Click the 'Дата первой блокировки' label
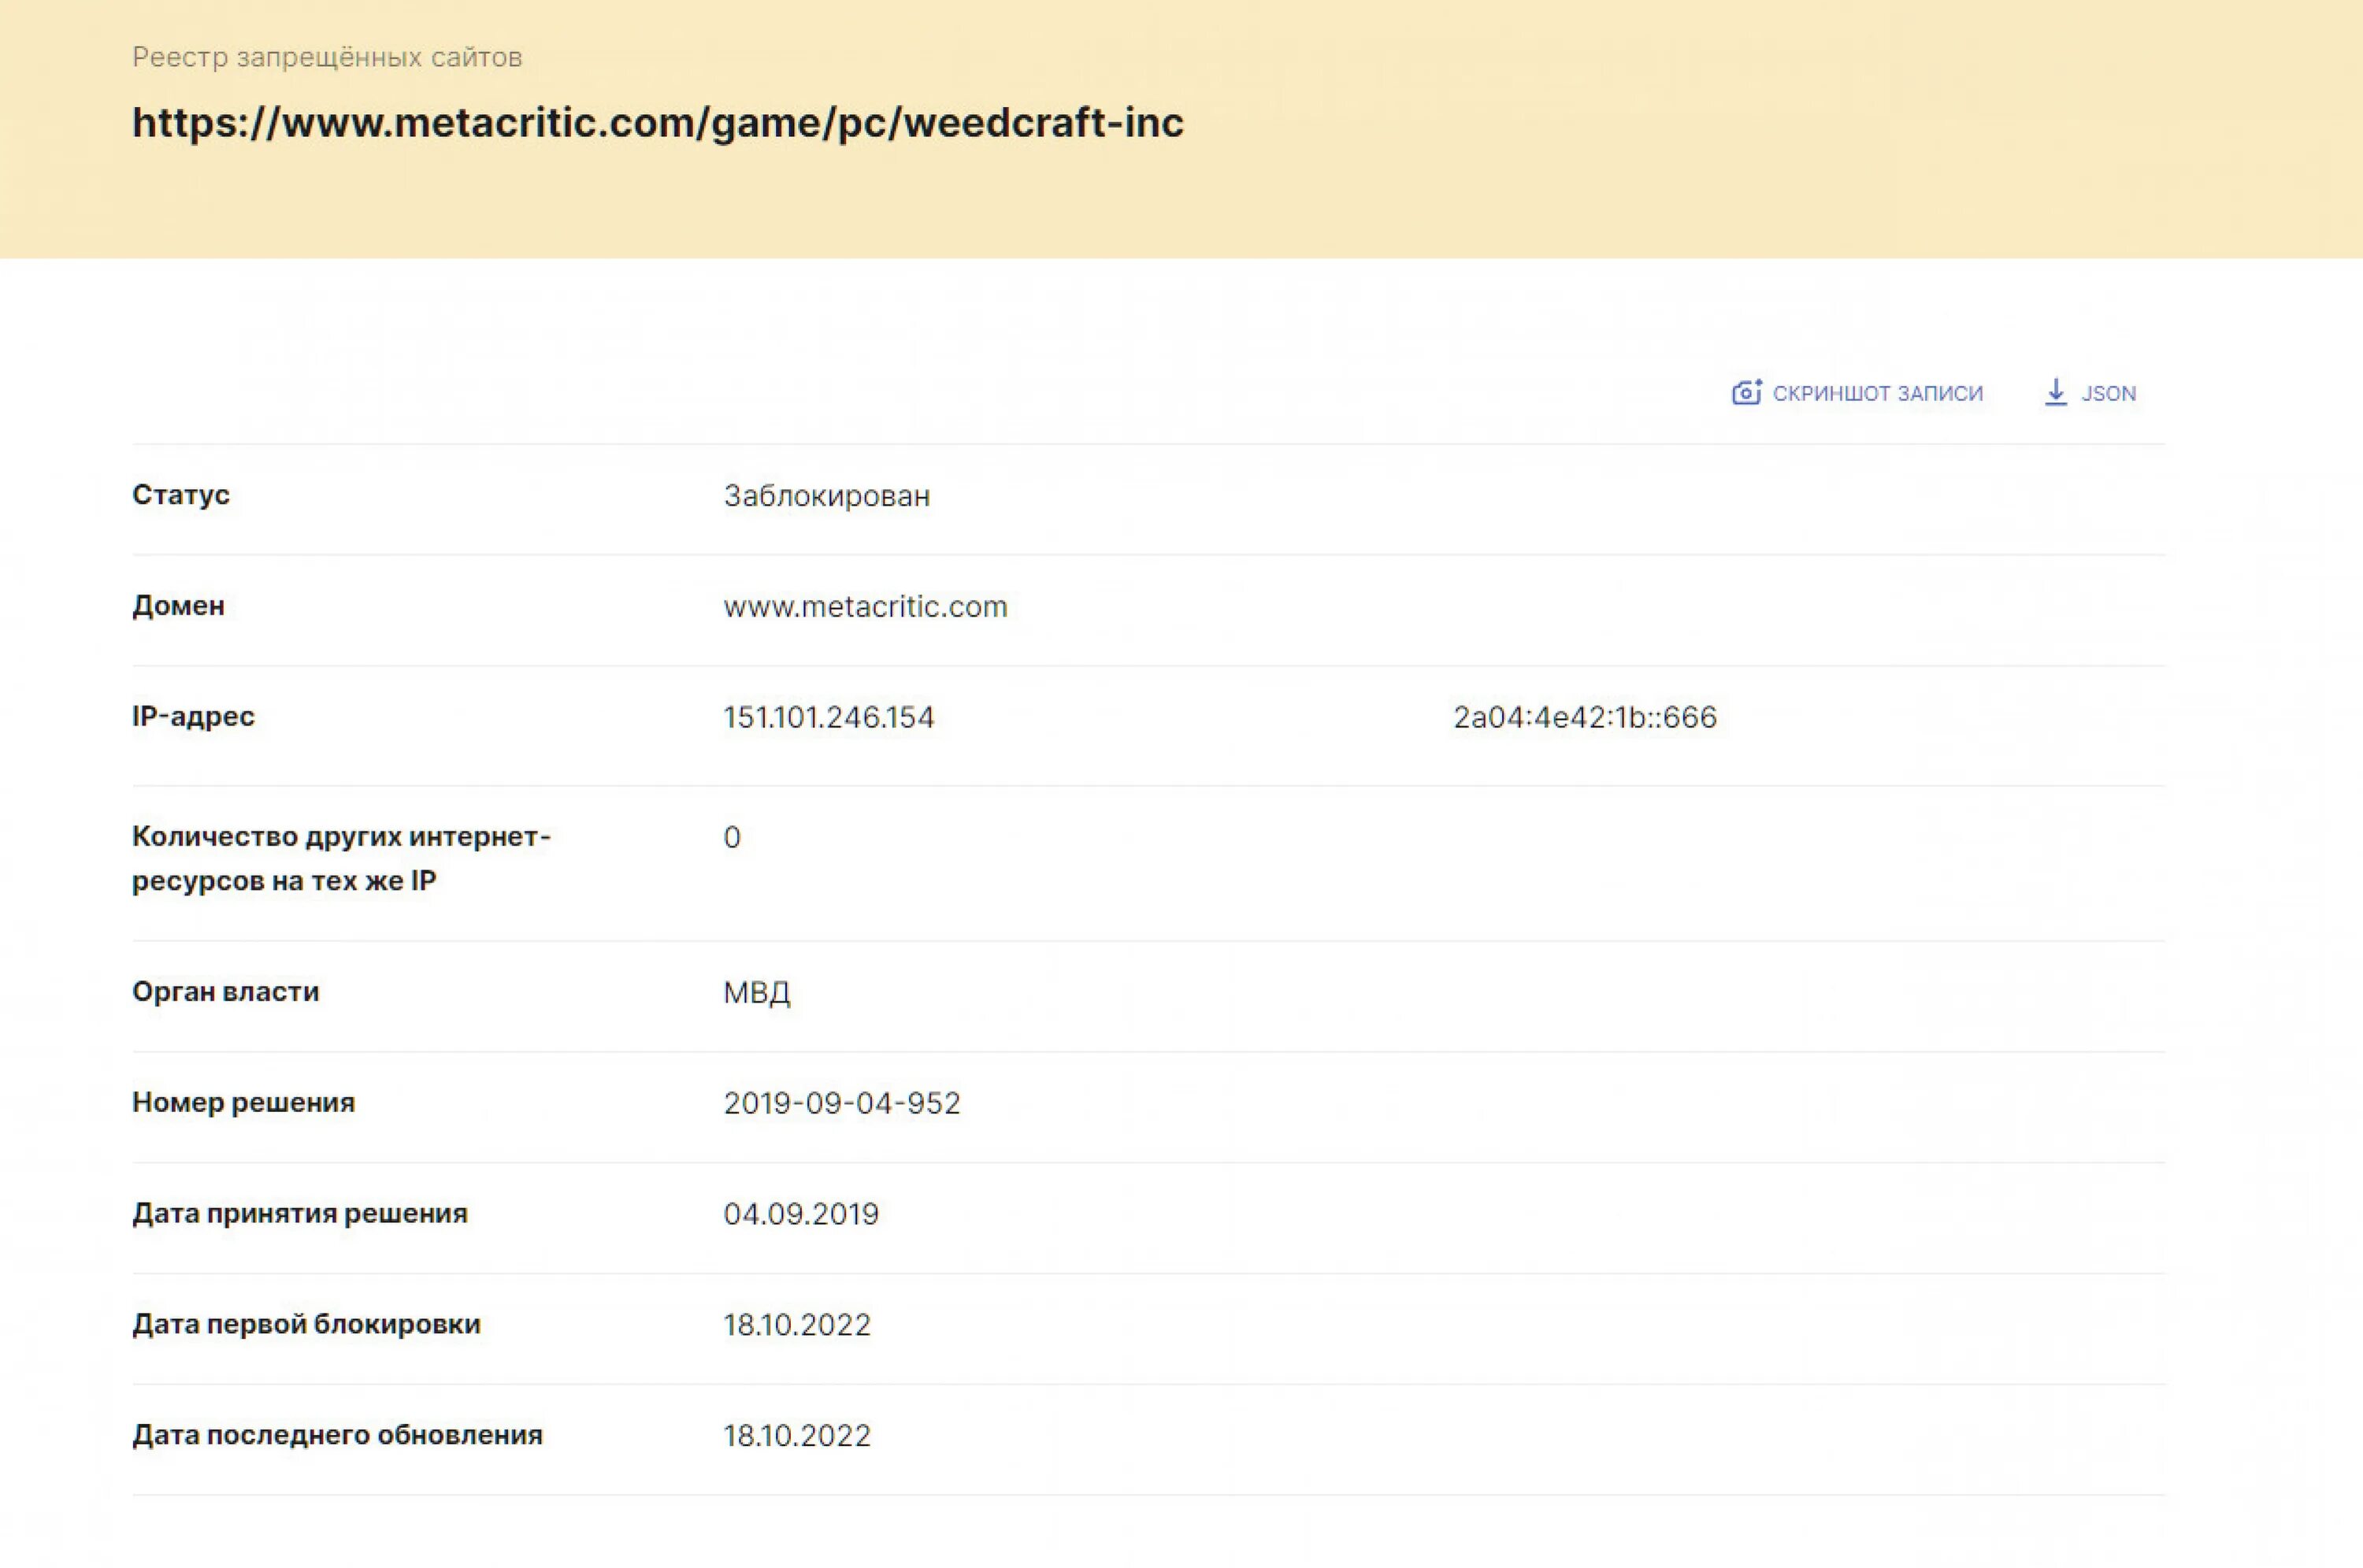 click(x=306, y=1324)
